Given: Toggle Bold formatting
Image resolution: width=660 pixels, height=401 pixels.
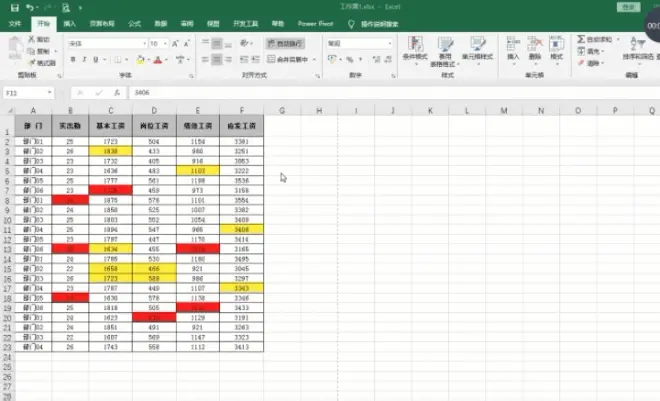Looking at the screenshot, I should point(73,60).
